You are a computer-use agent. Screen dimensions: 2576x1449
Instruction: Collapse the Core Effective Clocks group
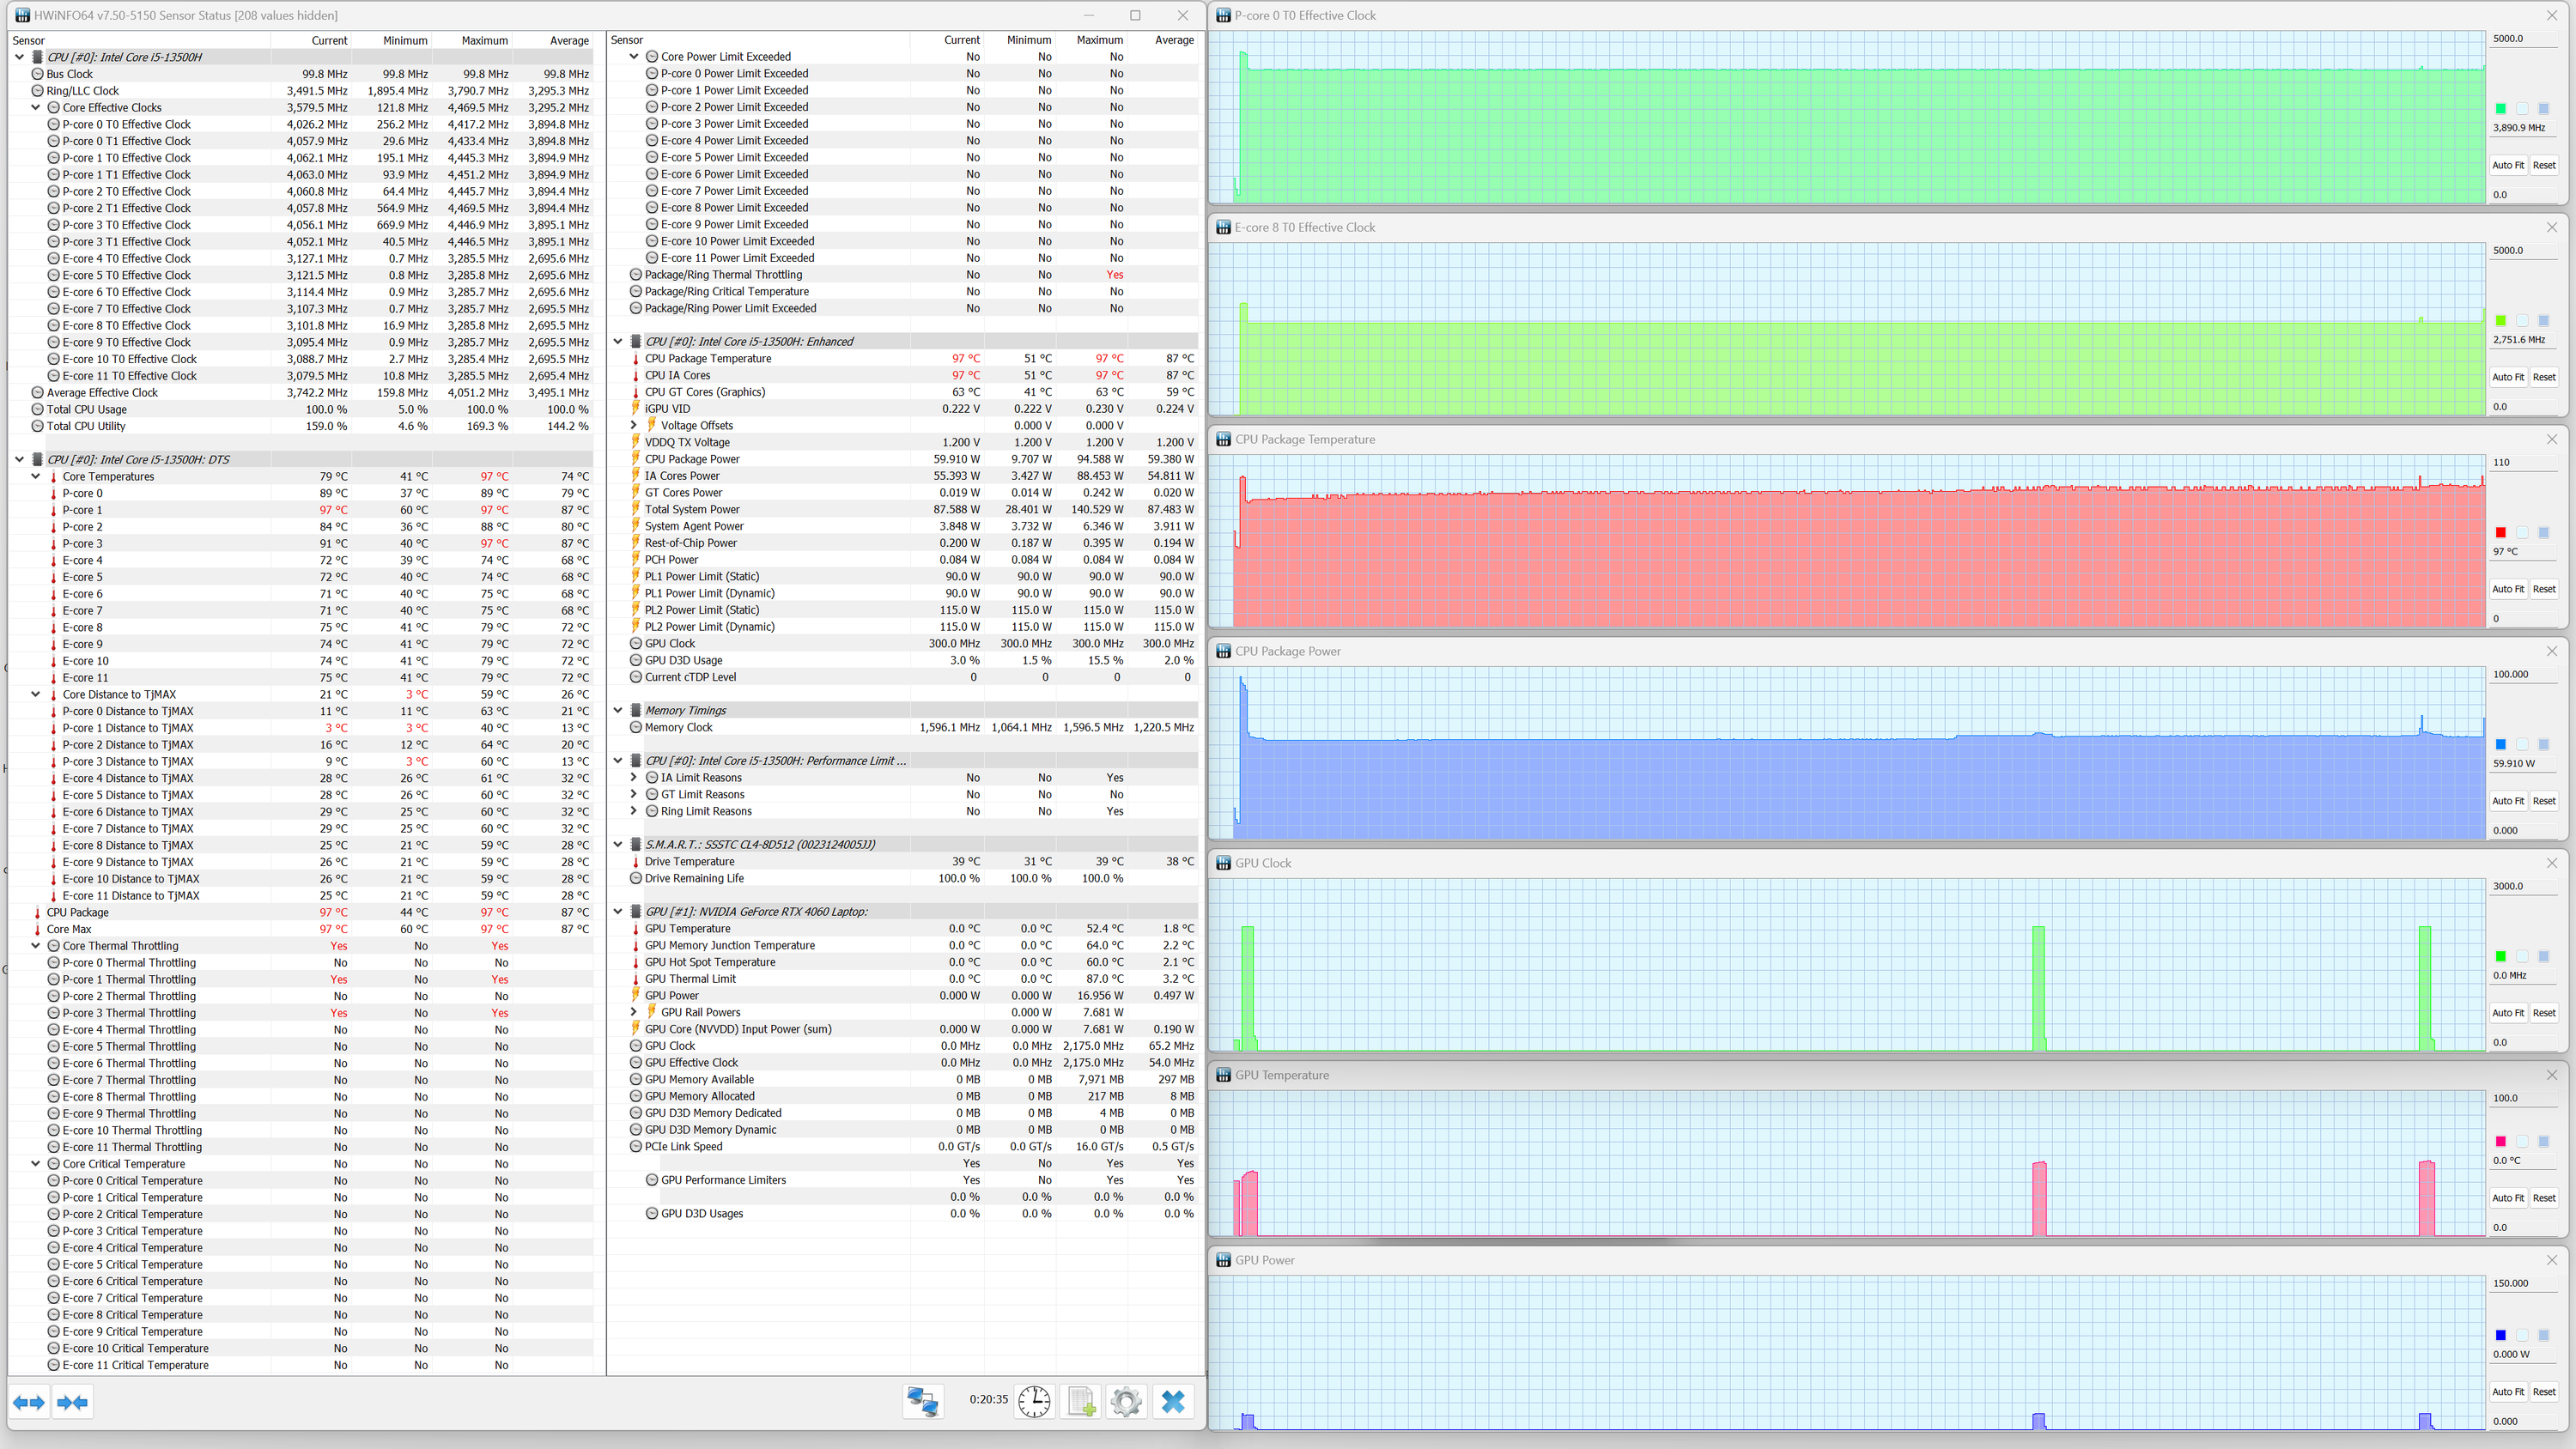36,107
